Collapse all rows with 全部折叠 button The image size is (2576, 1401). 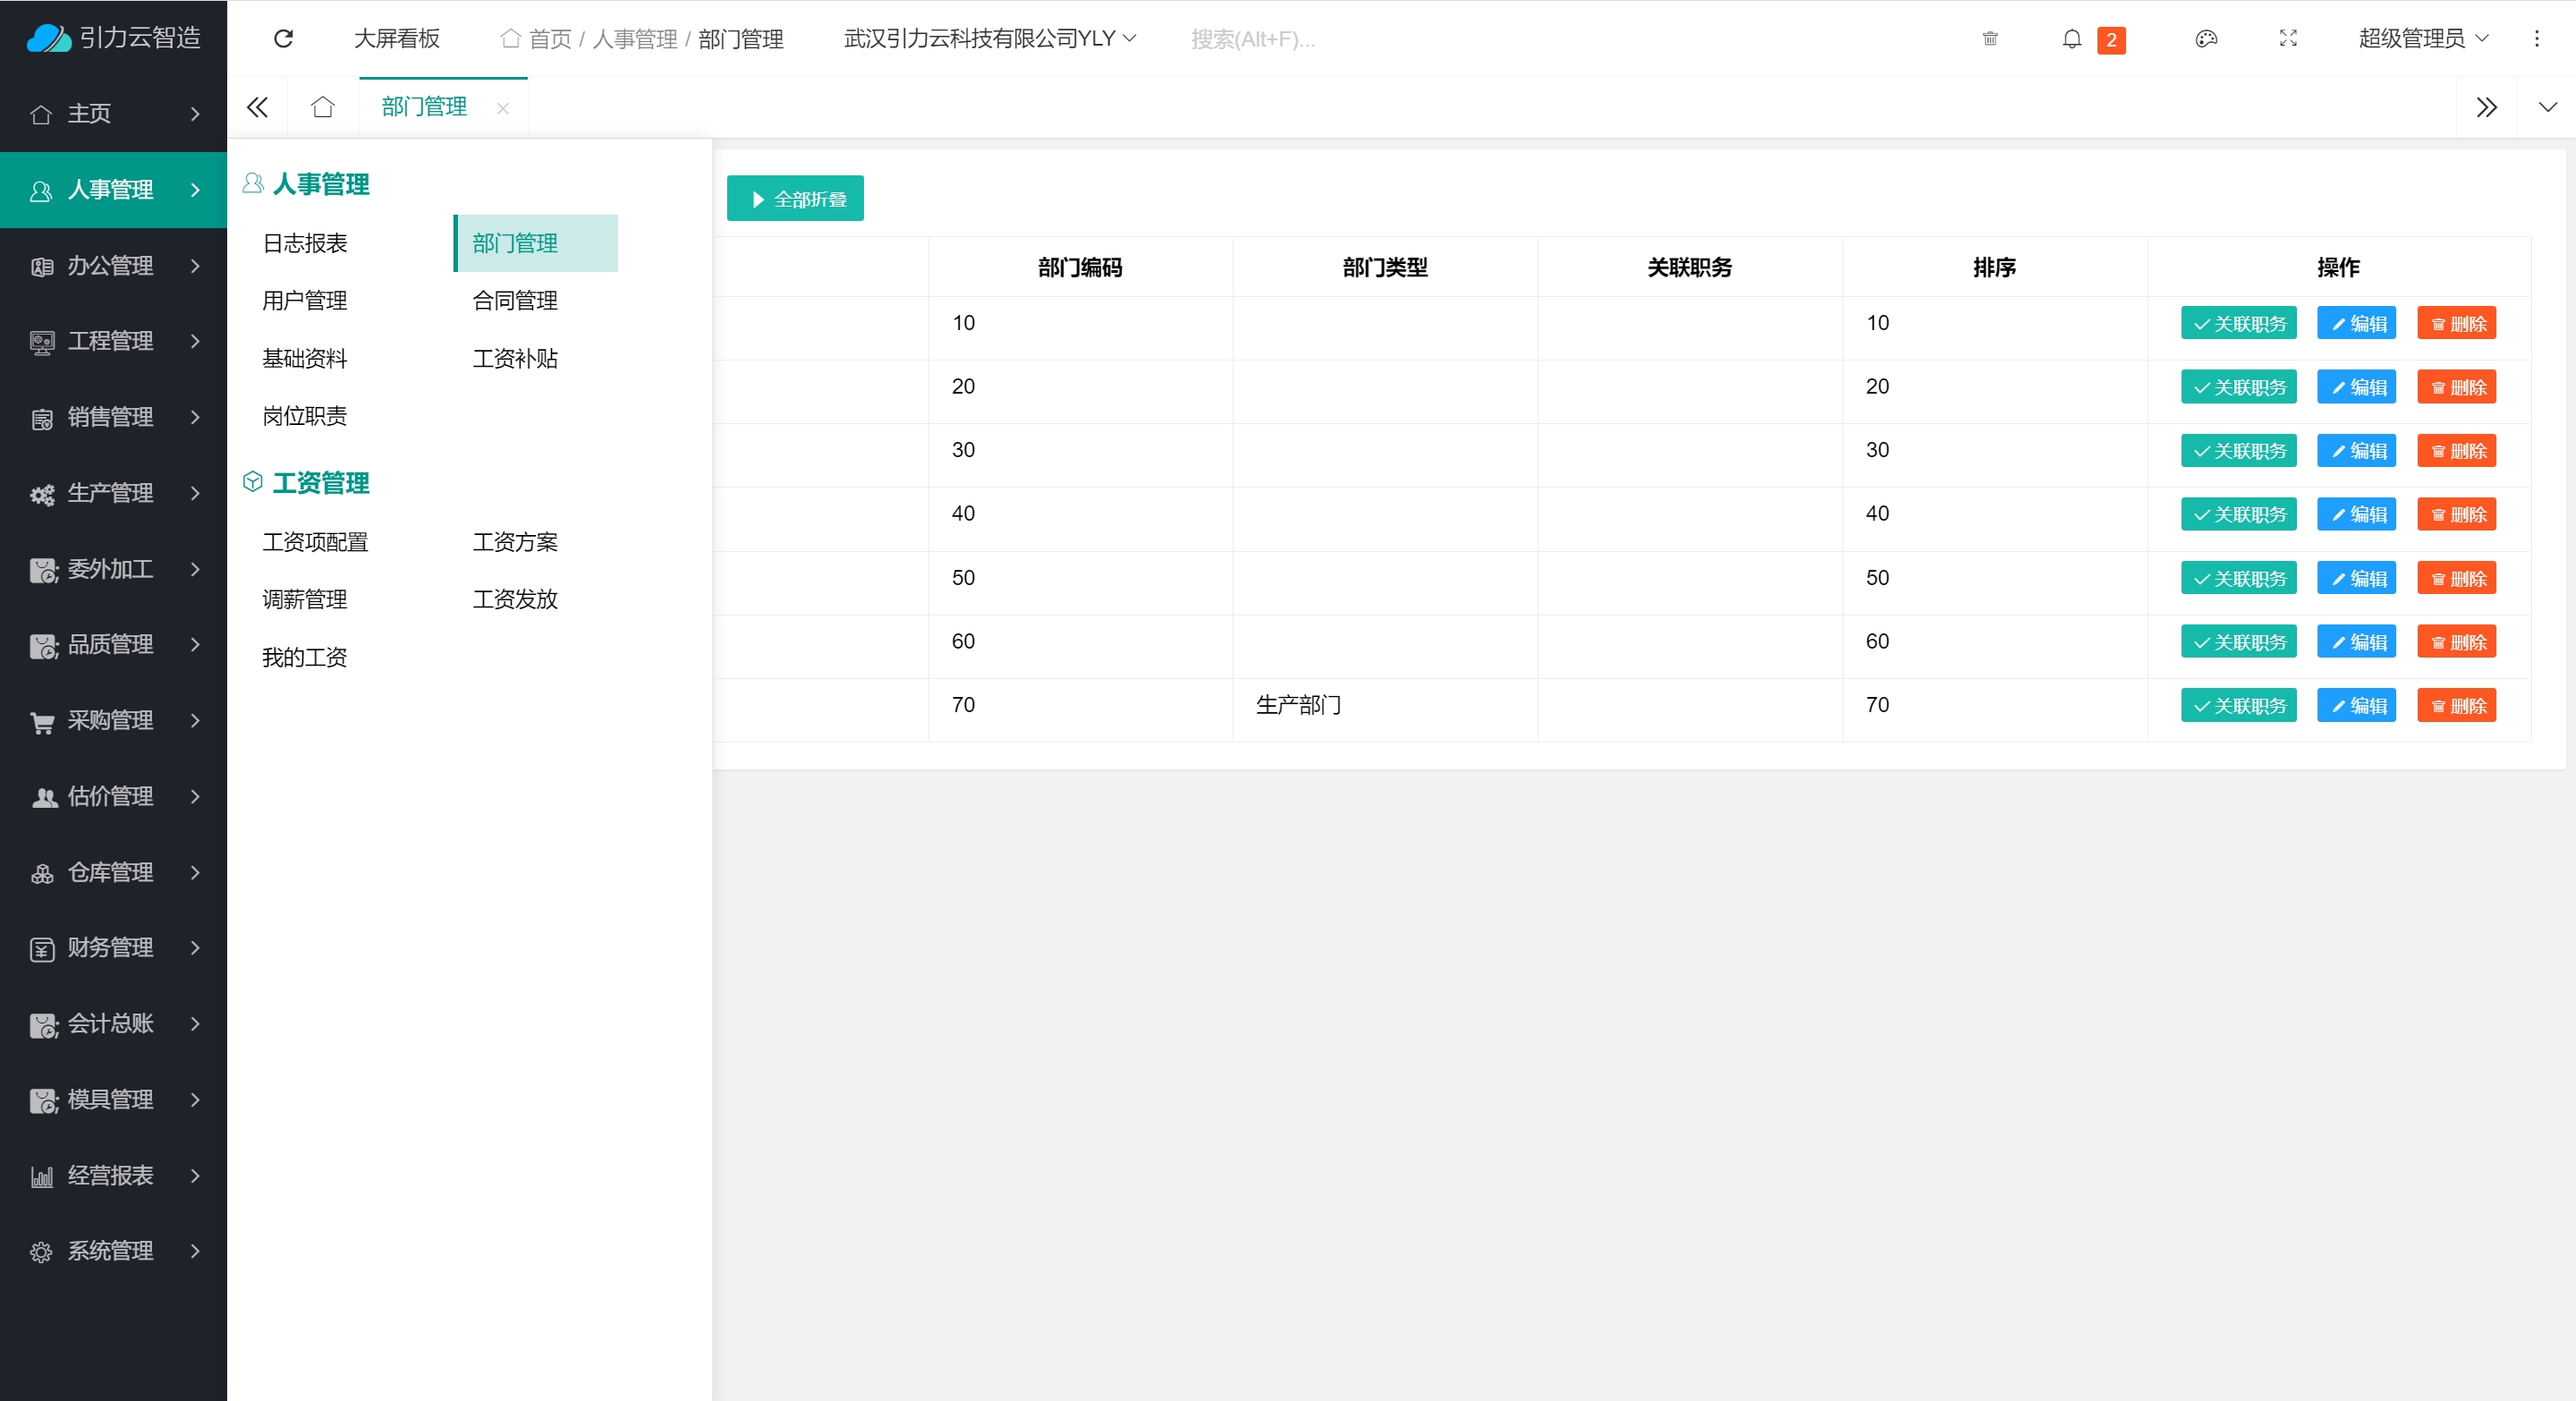pyautogui.click(x=795, y=199)
